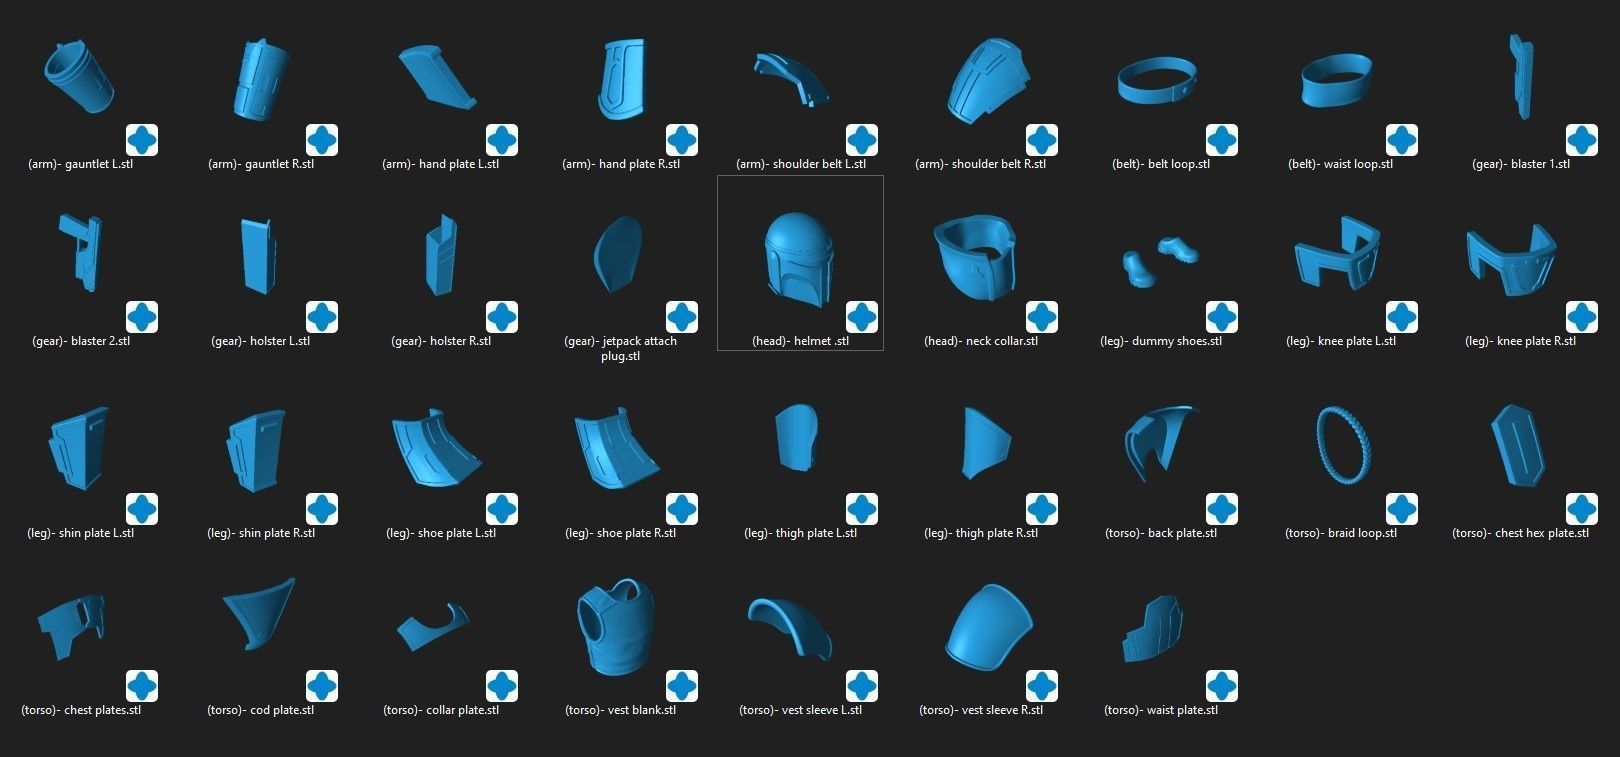The image size is (1620, 757).
Task: Click the "(torso)- back plate.stl" label
Action: (x=1161, y=533)
